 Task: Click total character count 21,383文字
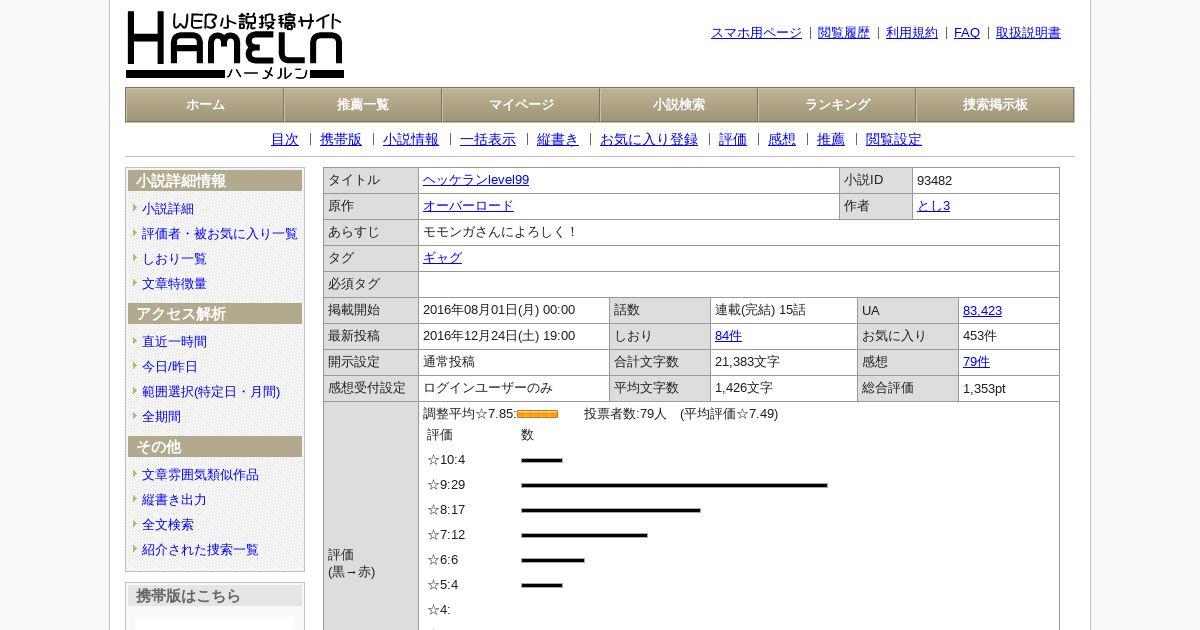point(747,362)
